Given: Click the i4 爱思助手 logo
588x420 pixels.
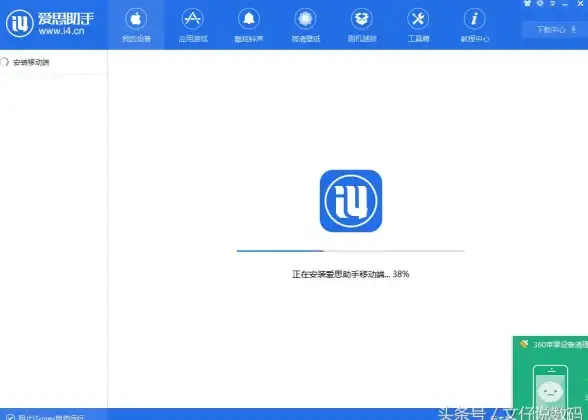Looking at the screenshot, I should click(50, 23).
